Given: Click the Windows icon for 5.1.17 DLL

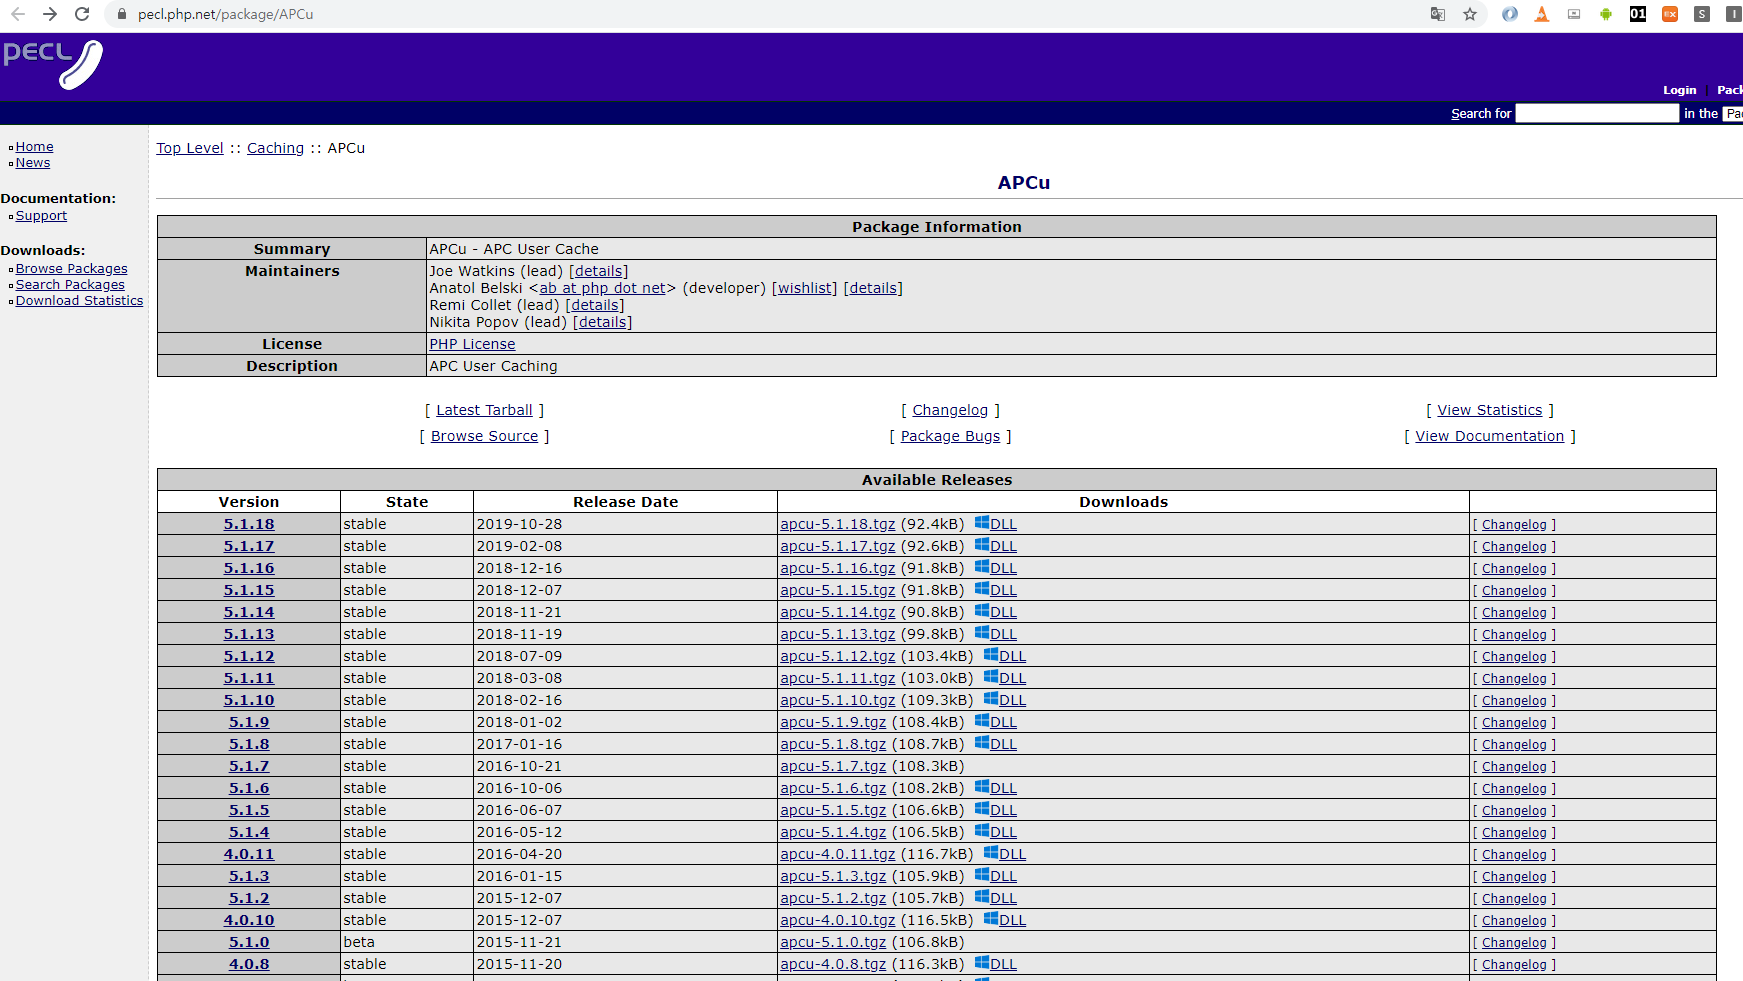Looking at the screenshot, I should (982, 545).
